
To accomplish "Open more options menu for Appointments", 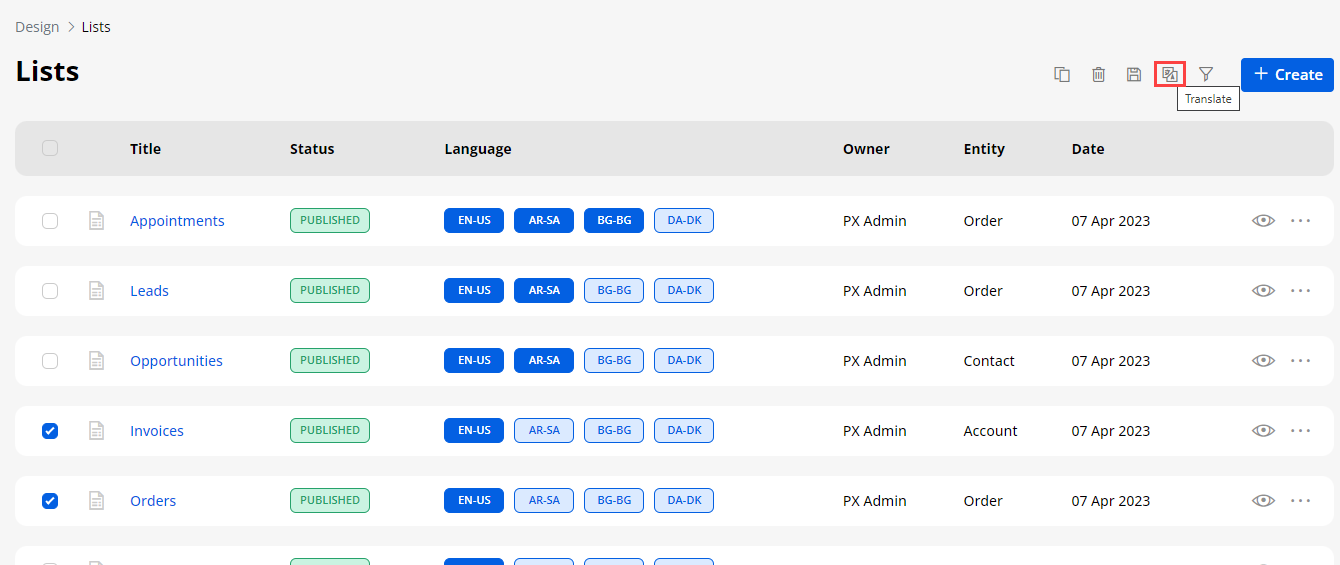I will (x=1300, y=221).
